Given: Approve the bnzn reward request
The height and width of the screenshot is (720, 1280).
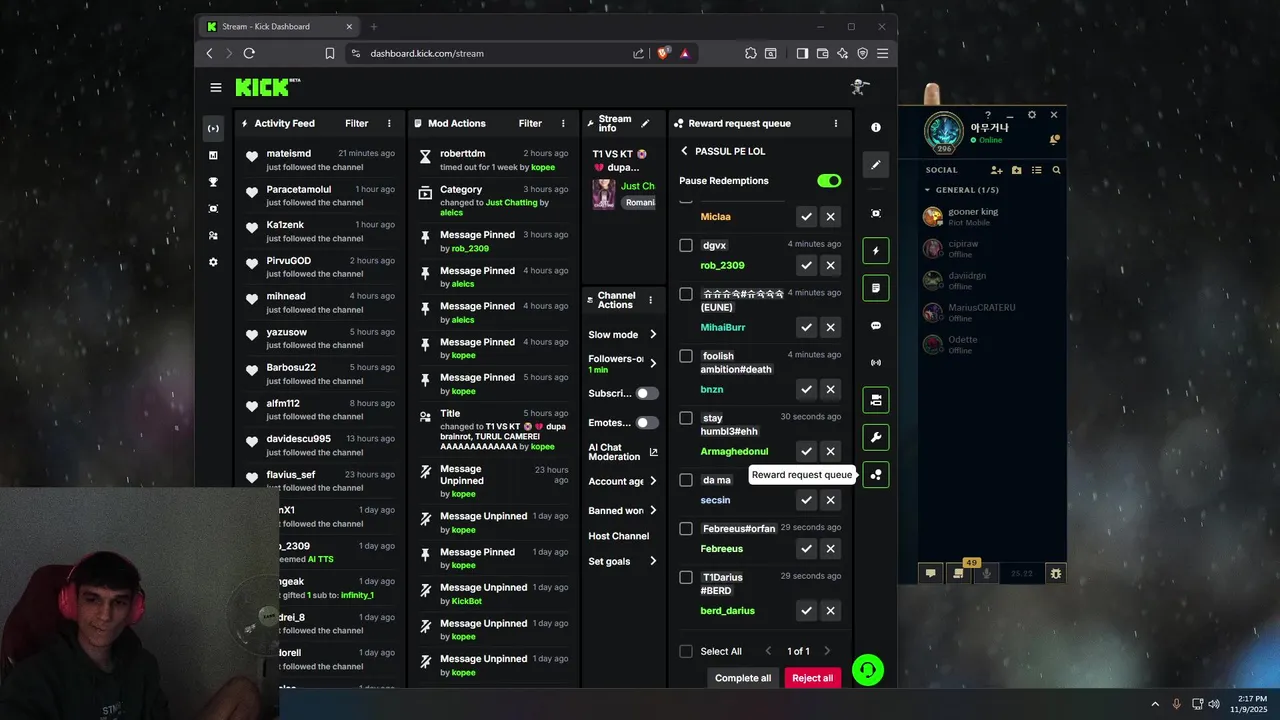Looking at the screenshot, I should [806, 389].
